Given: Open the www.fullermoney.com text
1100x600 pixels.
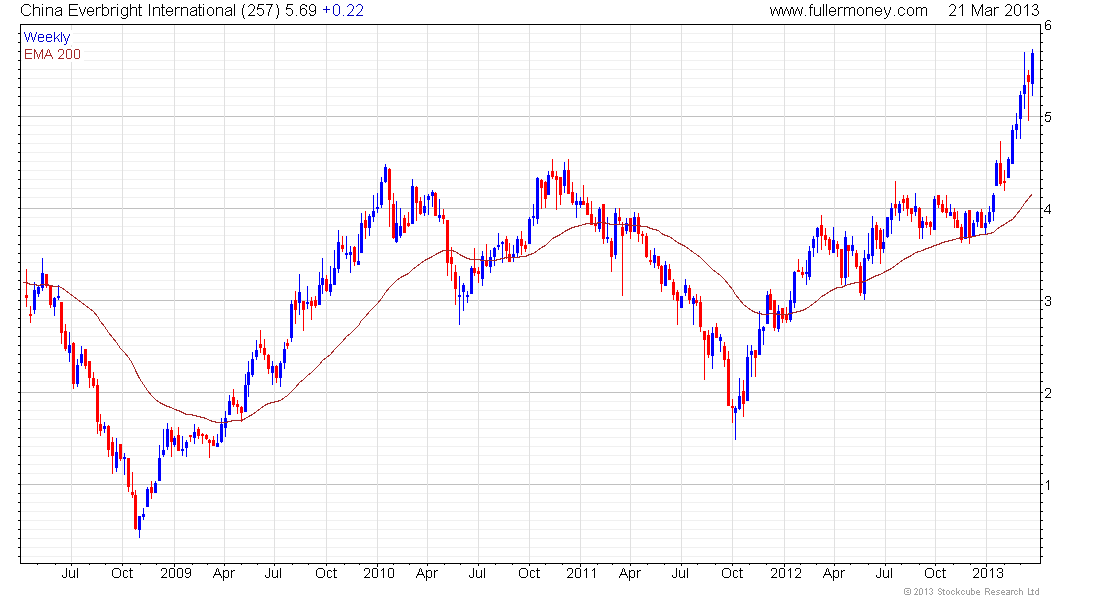Looking at the screenshot, I should pos(848,11).
